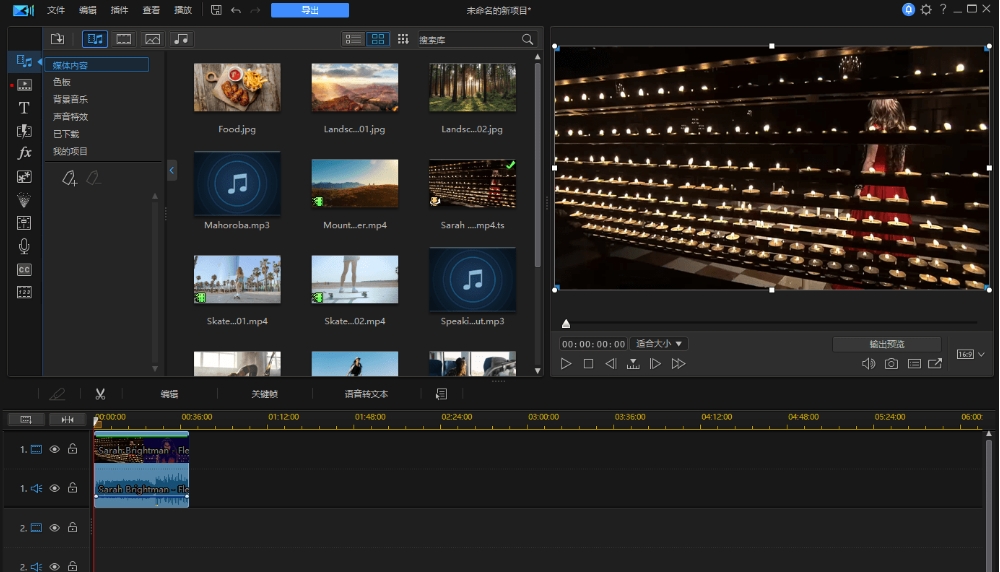Image resolution: width=1000 pixels, height=572 pixels.
Task: Collapse the library side panel arrow
Action: (171, 171)
